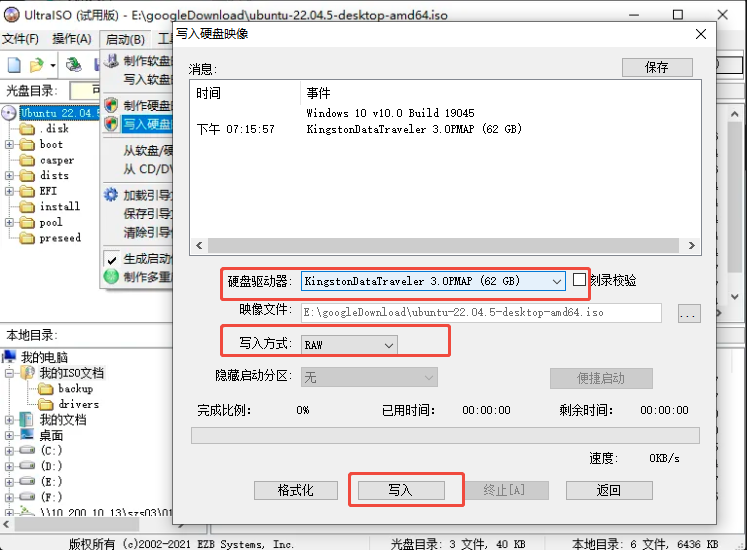Viewport: 747px width, 550px height.
Task: Click the New file toolbar icon
Action: [x=14, y=65]
